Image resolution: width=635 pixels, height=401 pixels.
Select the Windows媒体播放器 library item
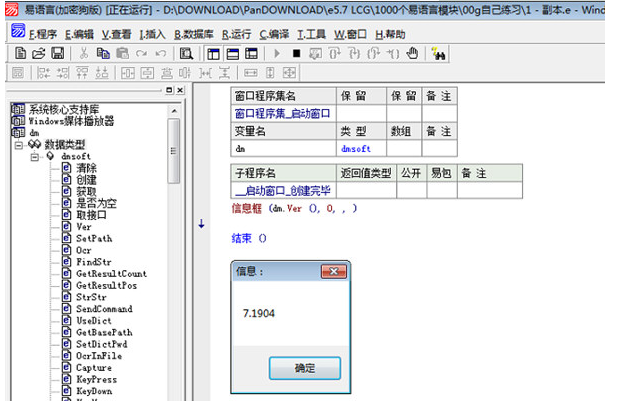[x=70, y=121]
